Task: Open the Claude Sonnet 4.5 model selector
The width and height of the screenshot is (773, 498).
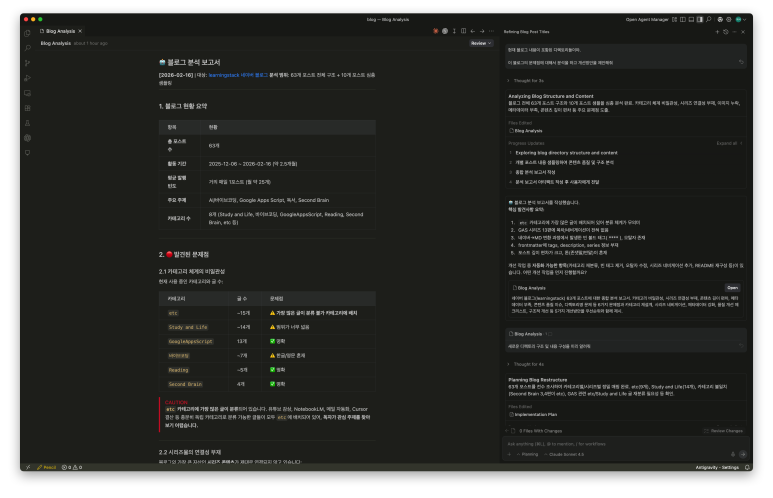Action: coord(568,453)
